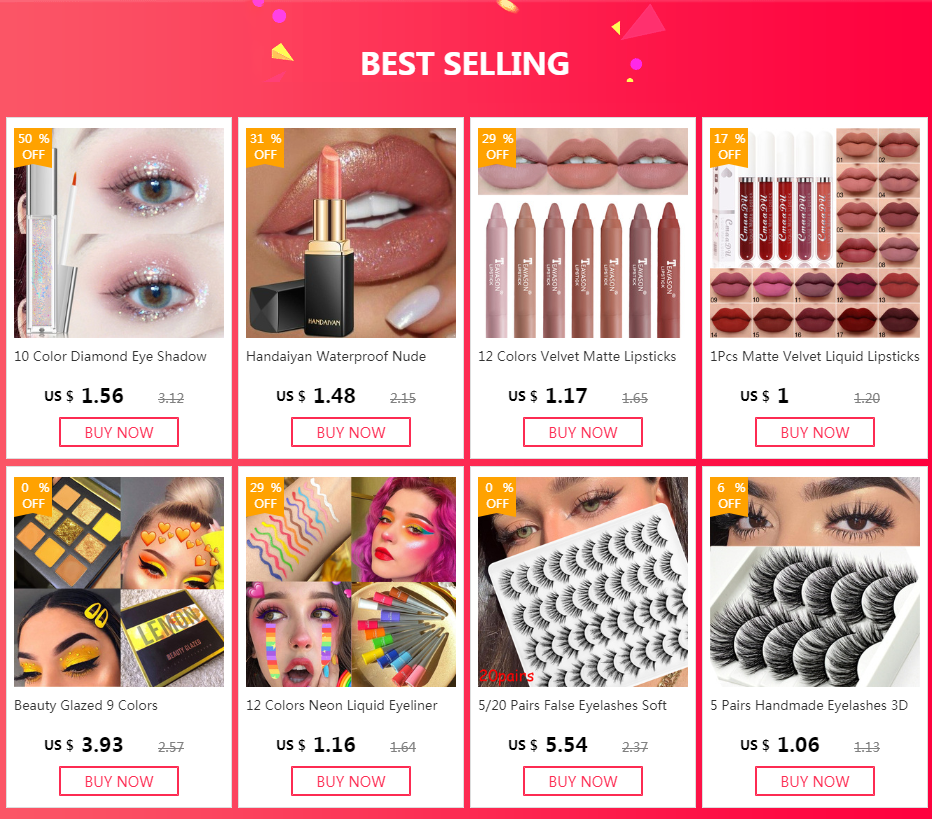Buy the 12 Colors Neon Liquid Eyeliner
Viewport: 932px width, 819px height.
point(351,781)
